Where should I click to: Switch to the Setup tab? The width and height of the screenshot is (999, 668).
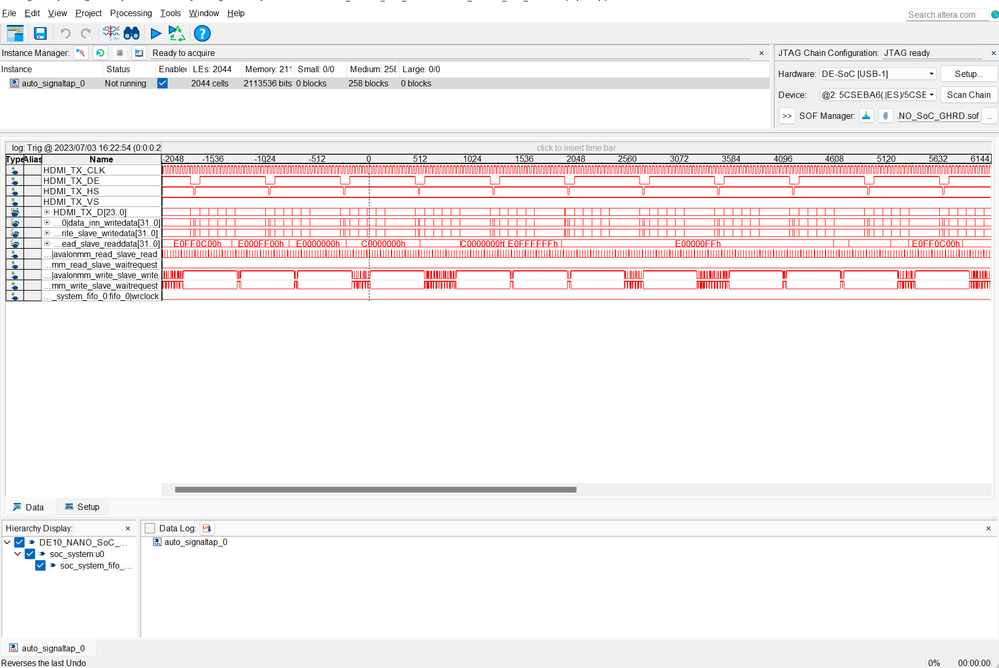pyautogui.click(x=82, y=507)
